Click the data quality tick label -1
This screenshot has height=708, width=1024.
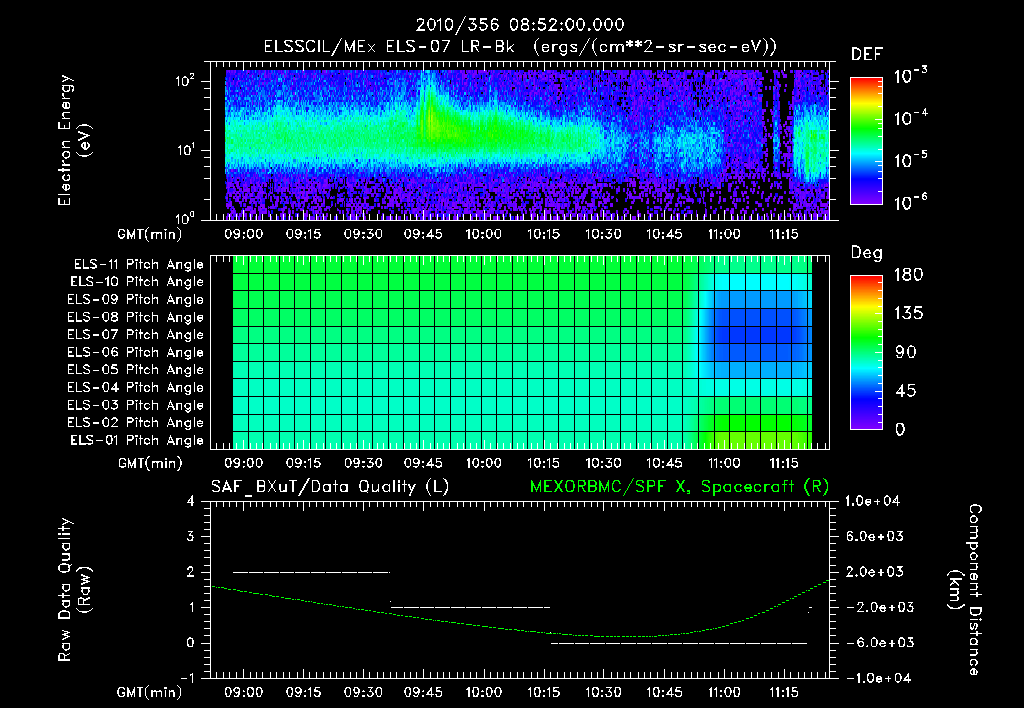tap(187, 678)
